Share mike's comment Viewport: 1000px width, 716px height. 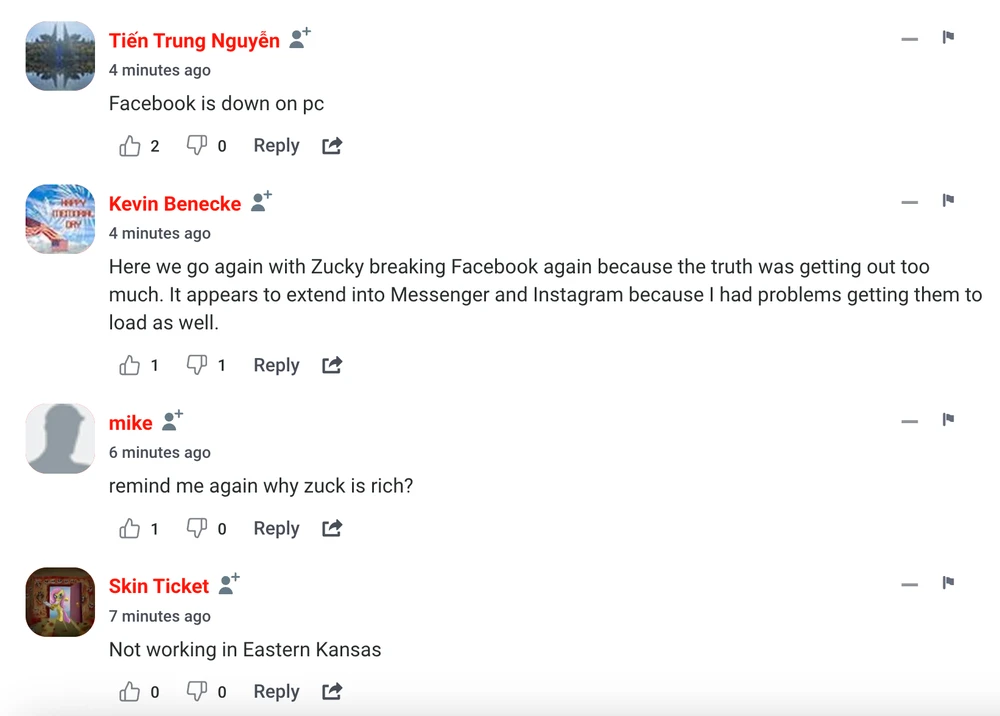click(332, 528)
